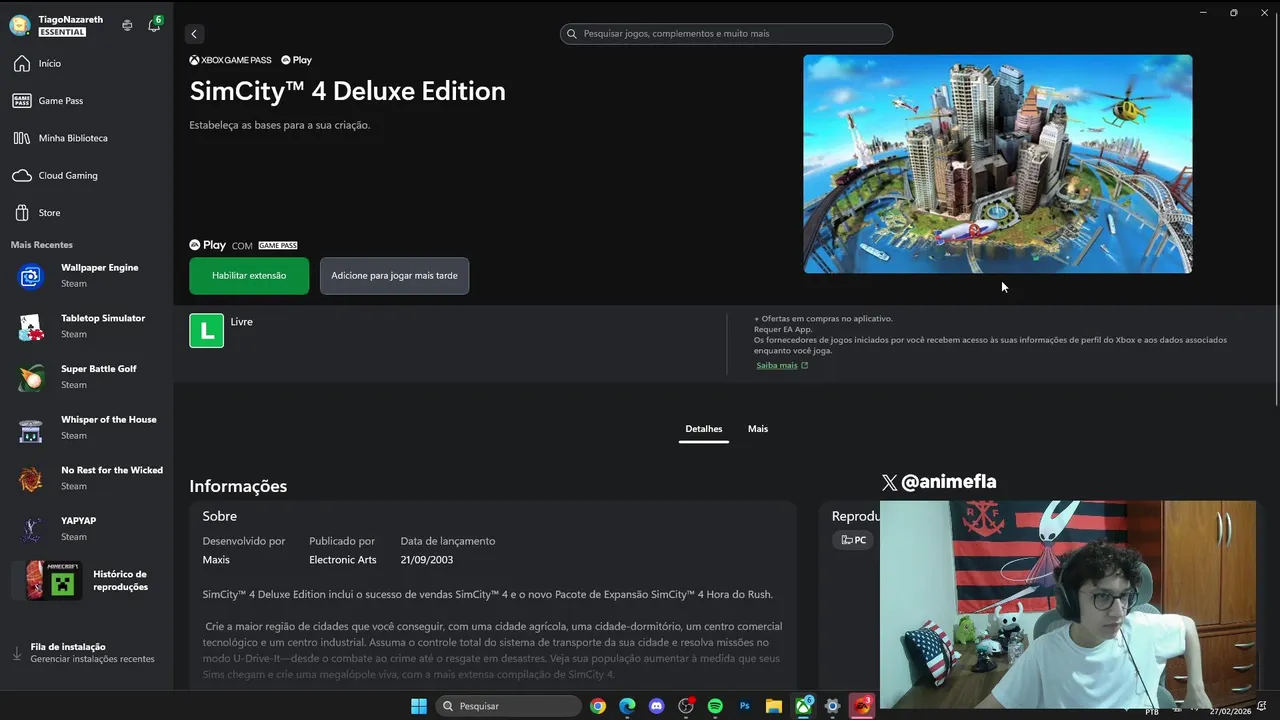Click the taskbar Pesquisar search box
Image resolution: width=1280 pixels, height=720 pixels.
click(509, 706)
